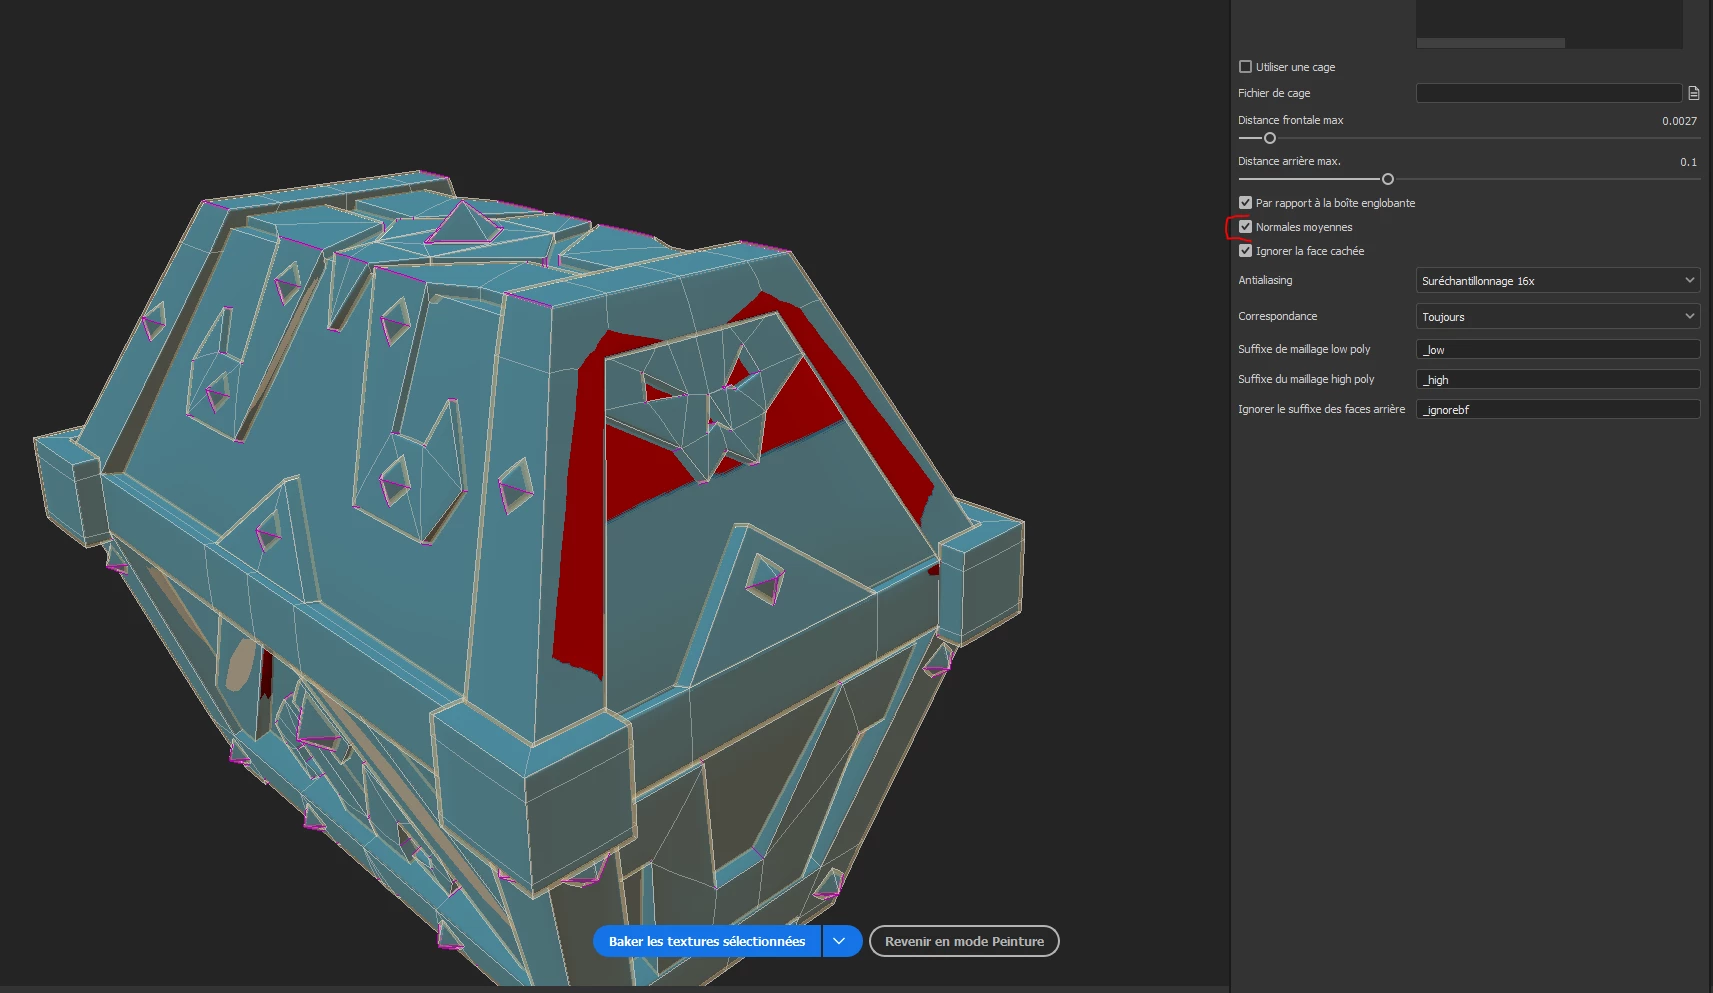Click the _ignorebf suffix field

[1558, 409]
